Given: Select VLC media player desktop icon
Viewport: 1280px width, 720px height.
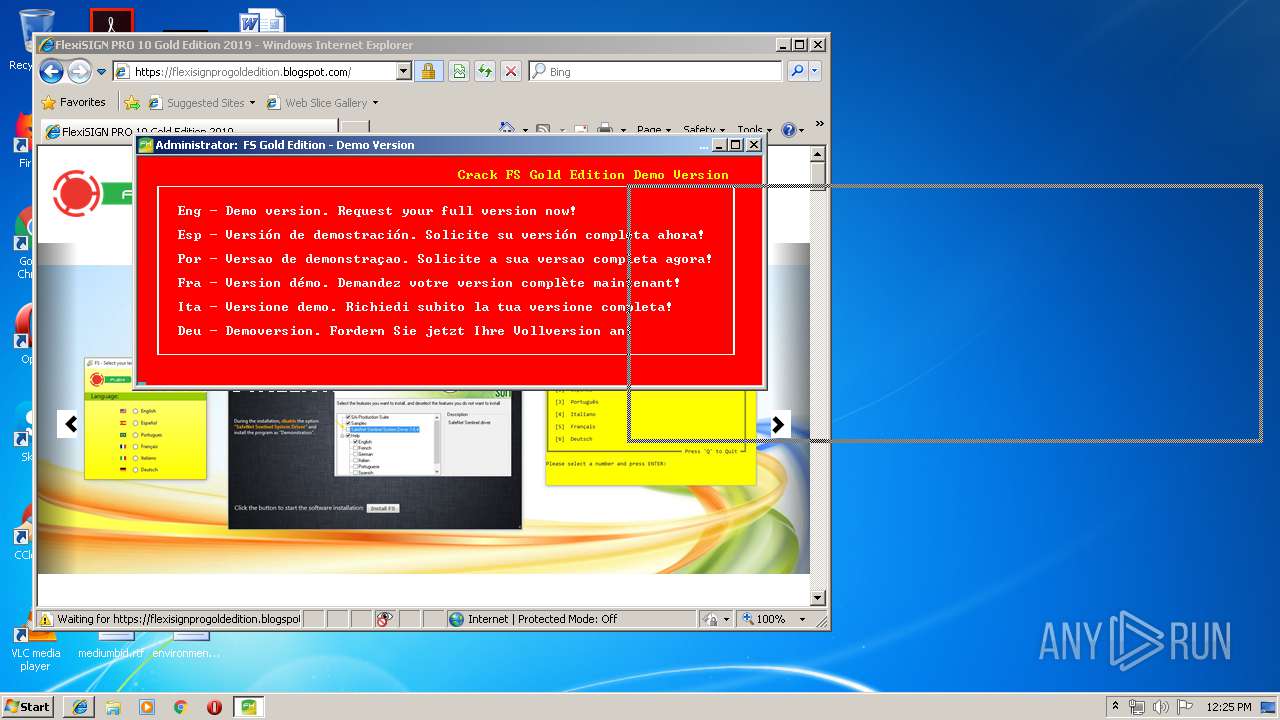Looking at the screenshot, I should [34, 646].
